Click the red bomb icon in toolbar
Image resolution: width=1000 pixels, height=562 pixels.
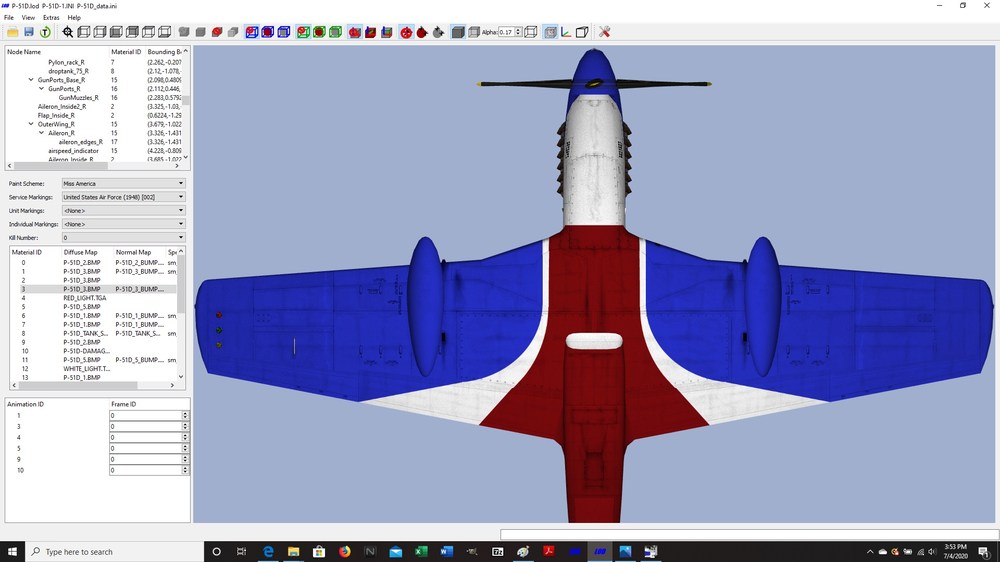(x=422, y=32)
